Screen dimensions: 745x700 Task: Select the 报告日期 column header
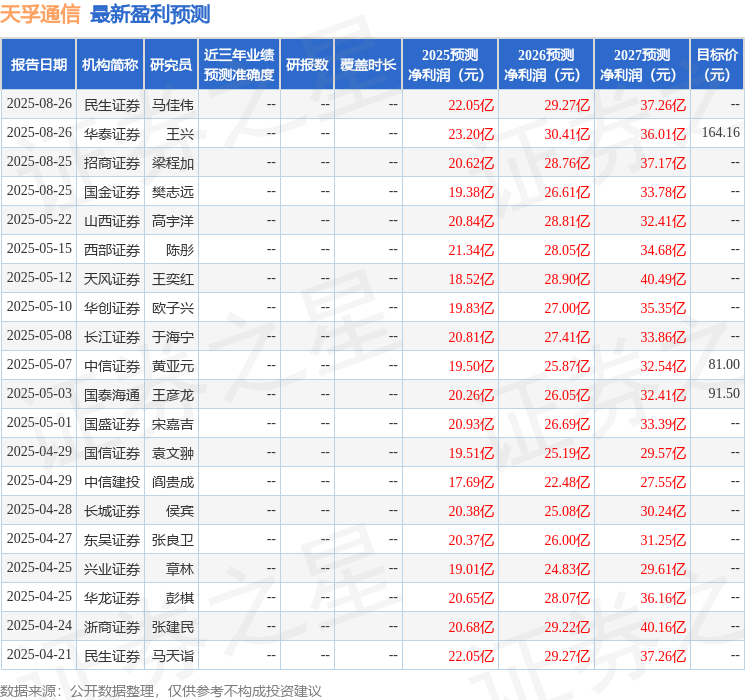39,64
